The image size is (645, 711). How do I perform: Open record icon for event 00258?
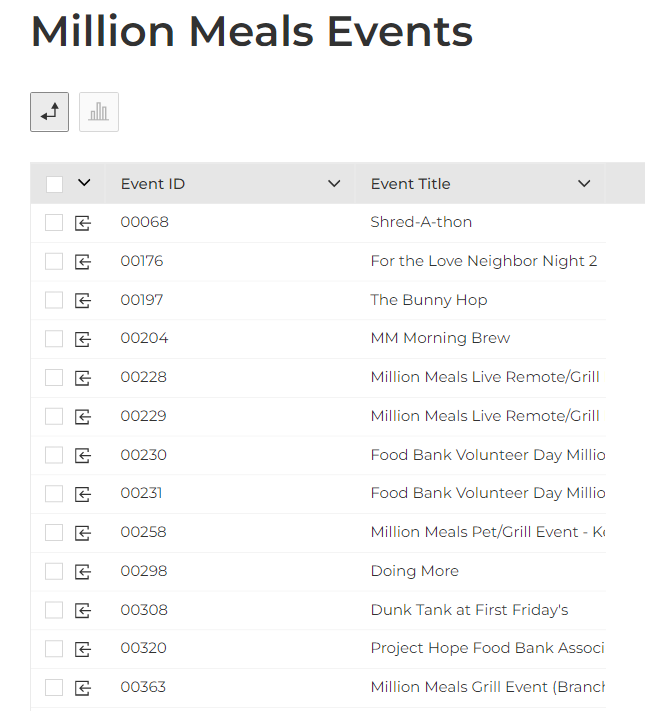[x=83, y=533]
